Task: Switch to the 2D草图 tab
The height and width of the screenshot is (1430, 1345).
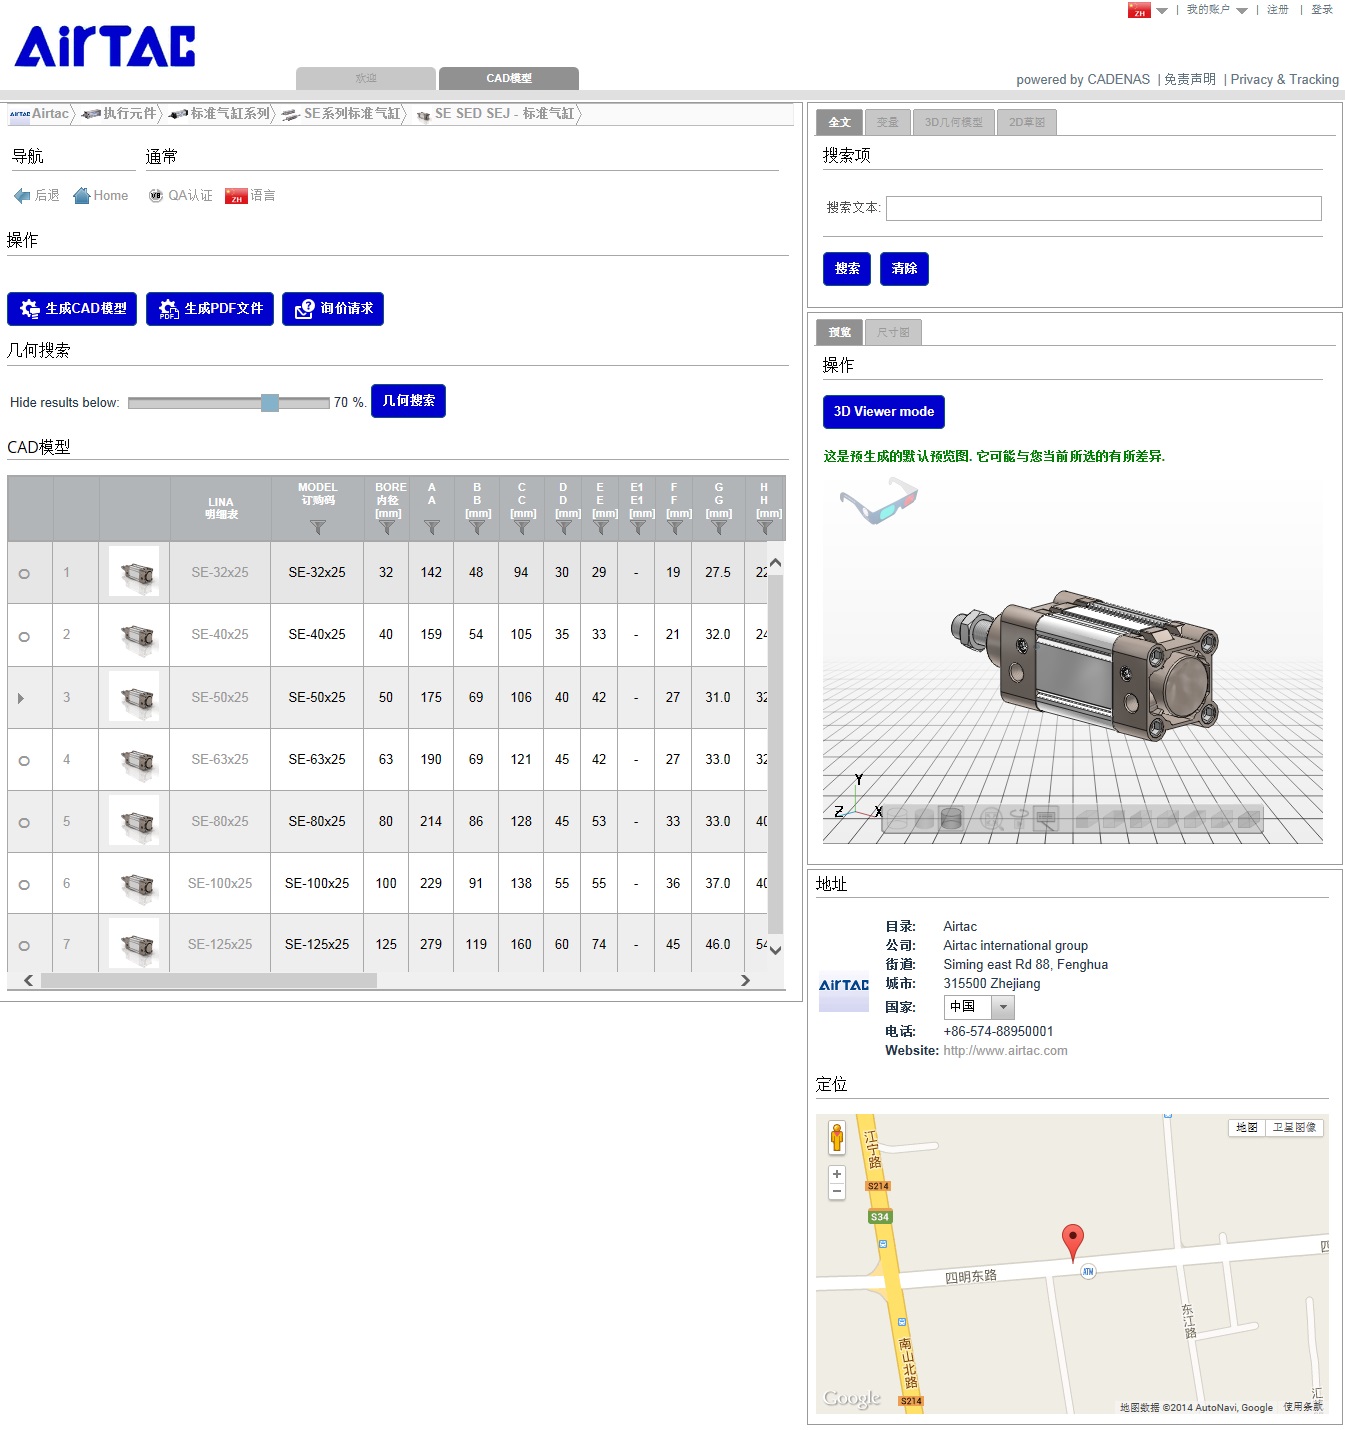Action: pos(1027,123)
